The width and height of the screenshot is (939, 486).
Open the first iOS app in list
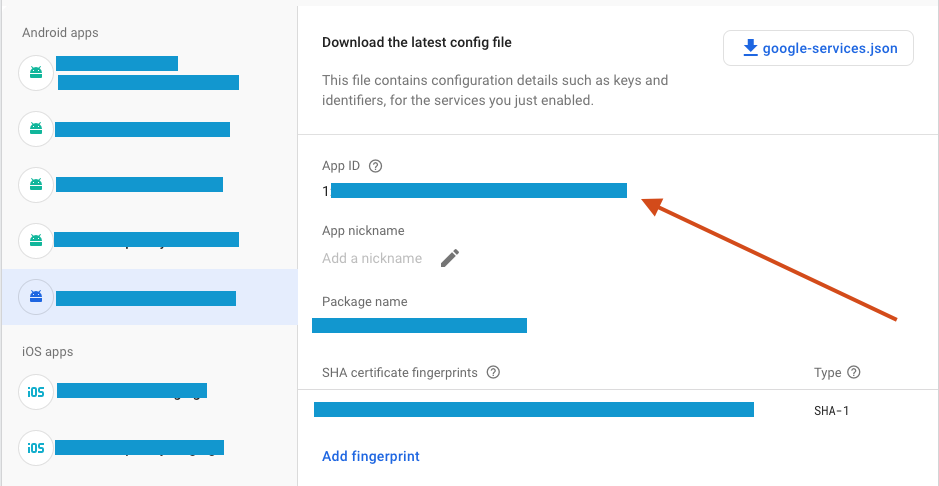36,392
